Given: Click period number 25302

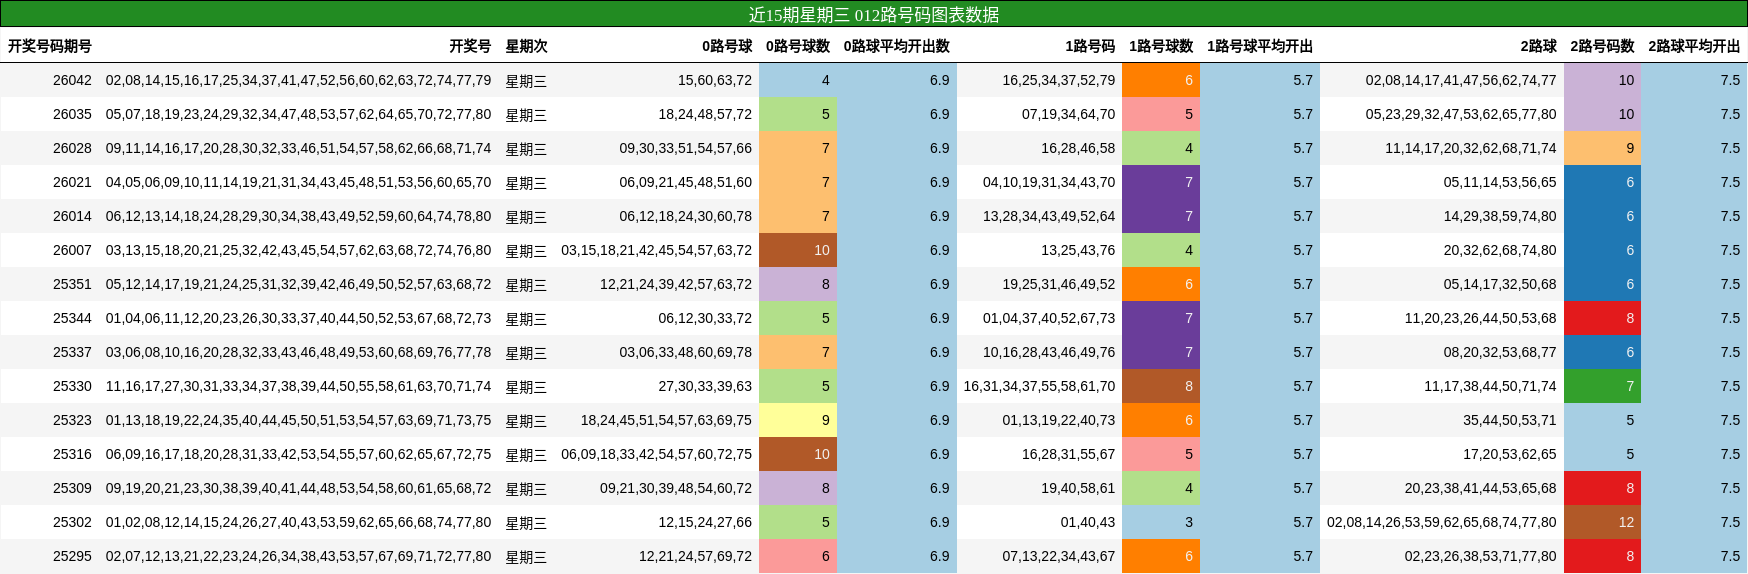Looking at the screenshot, I should point(72,522).
